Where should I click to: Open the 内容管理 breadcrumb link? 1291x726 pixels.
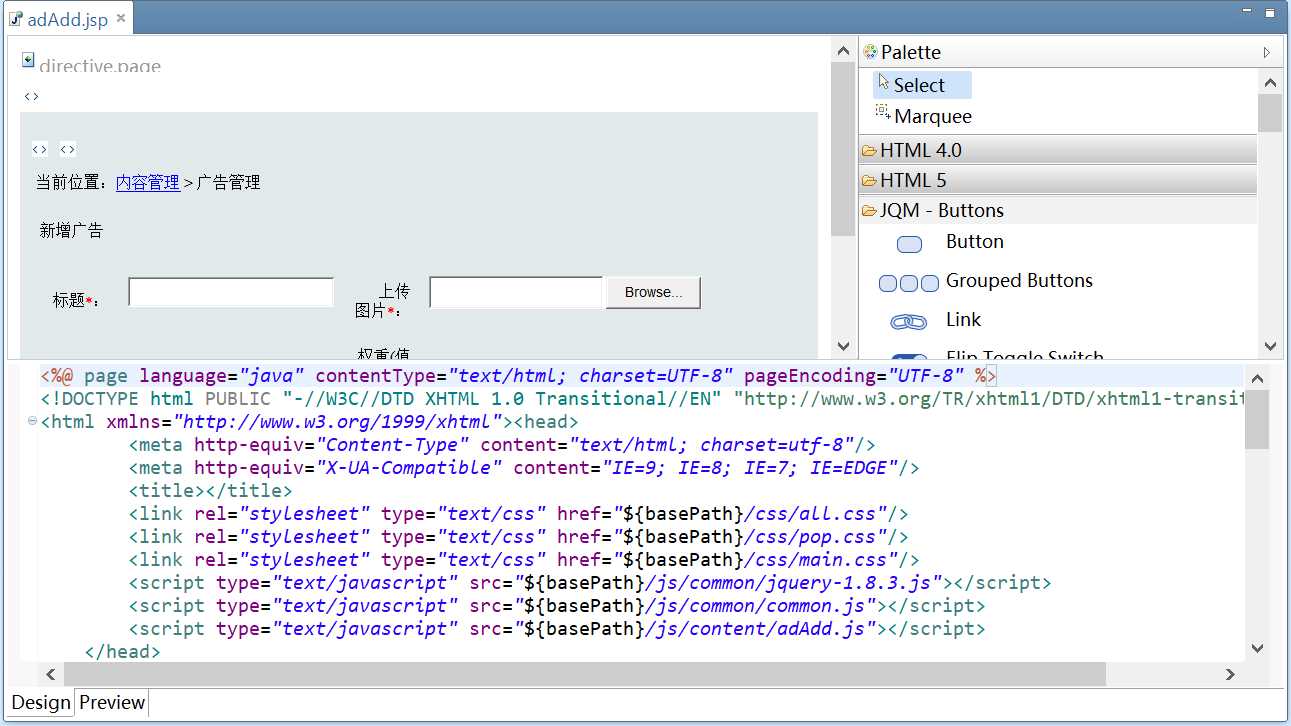(148, 182)
